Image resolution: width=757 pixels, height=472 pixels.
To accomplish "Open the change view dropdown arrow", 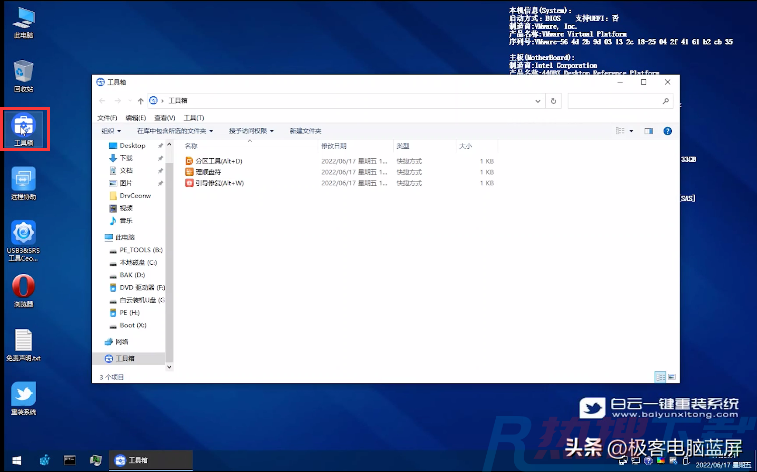I will click(631, 131).
